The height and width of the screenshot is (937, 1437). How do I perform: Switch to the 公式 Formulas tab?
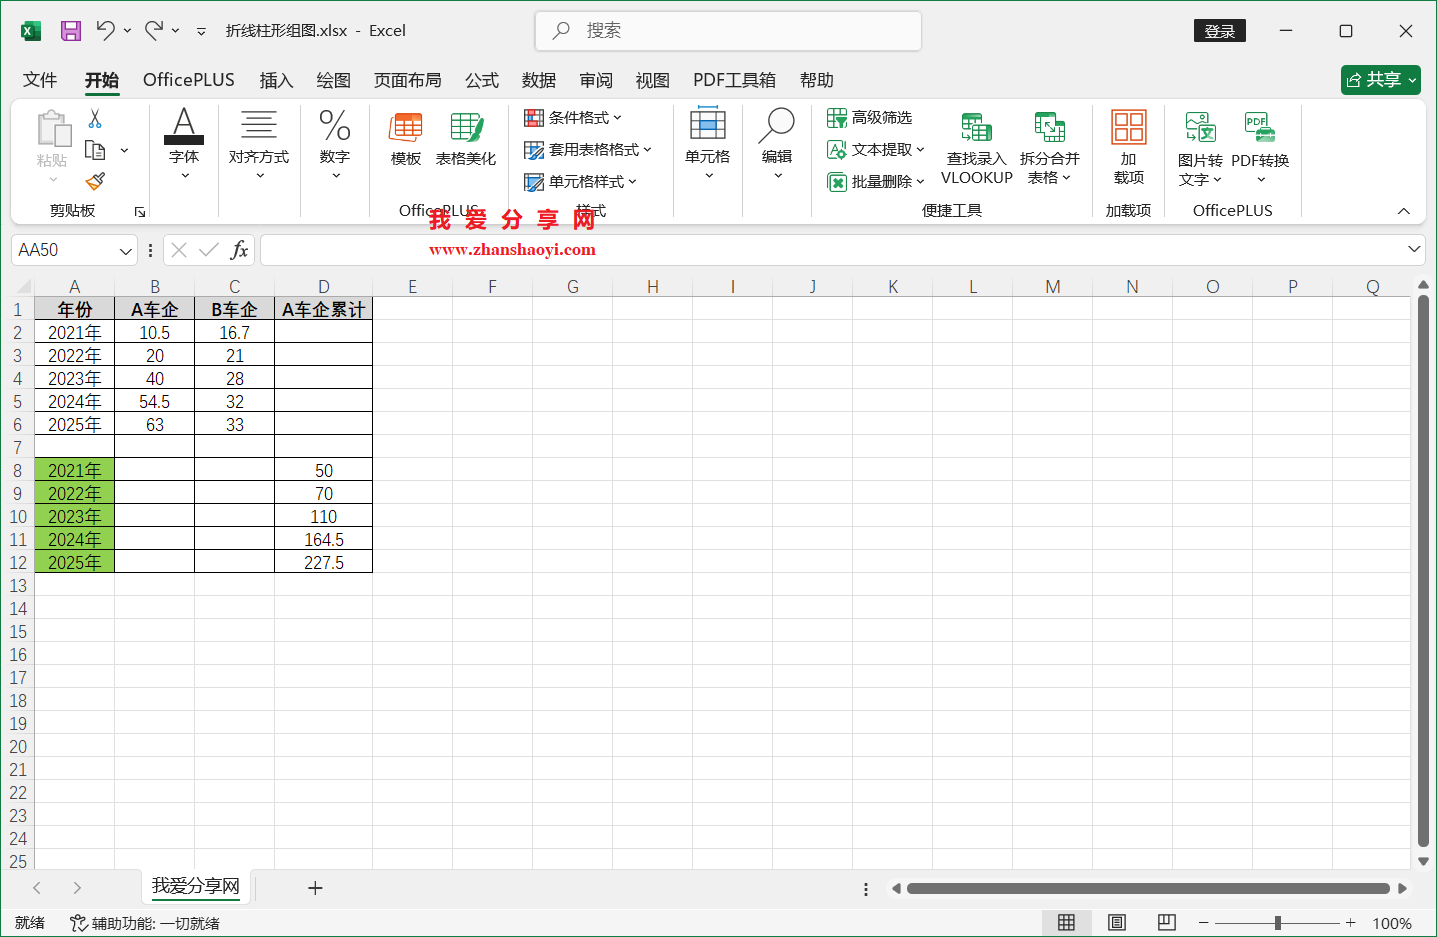(x=482, y=80)
